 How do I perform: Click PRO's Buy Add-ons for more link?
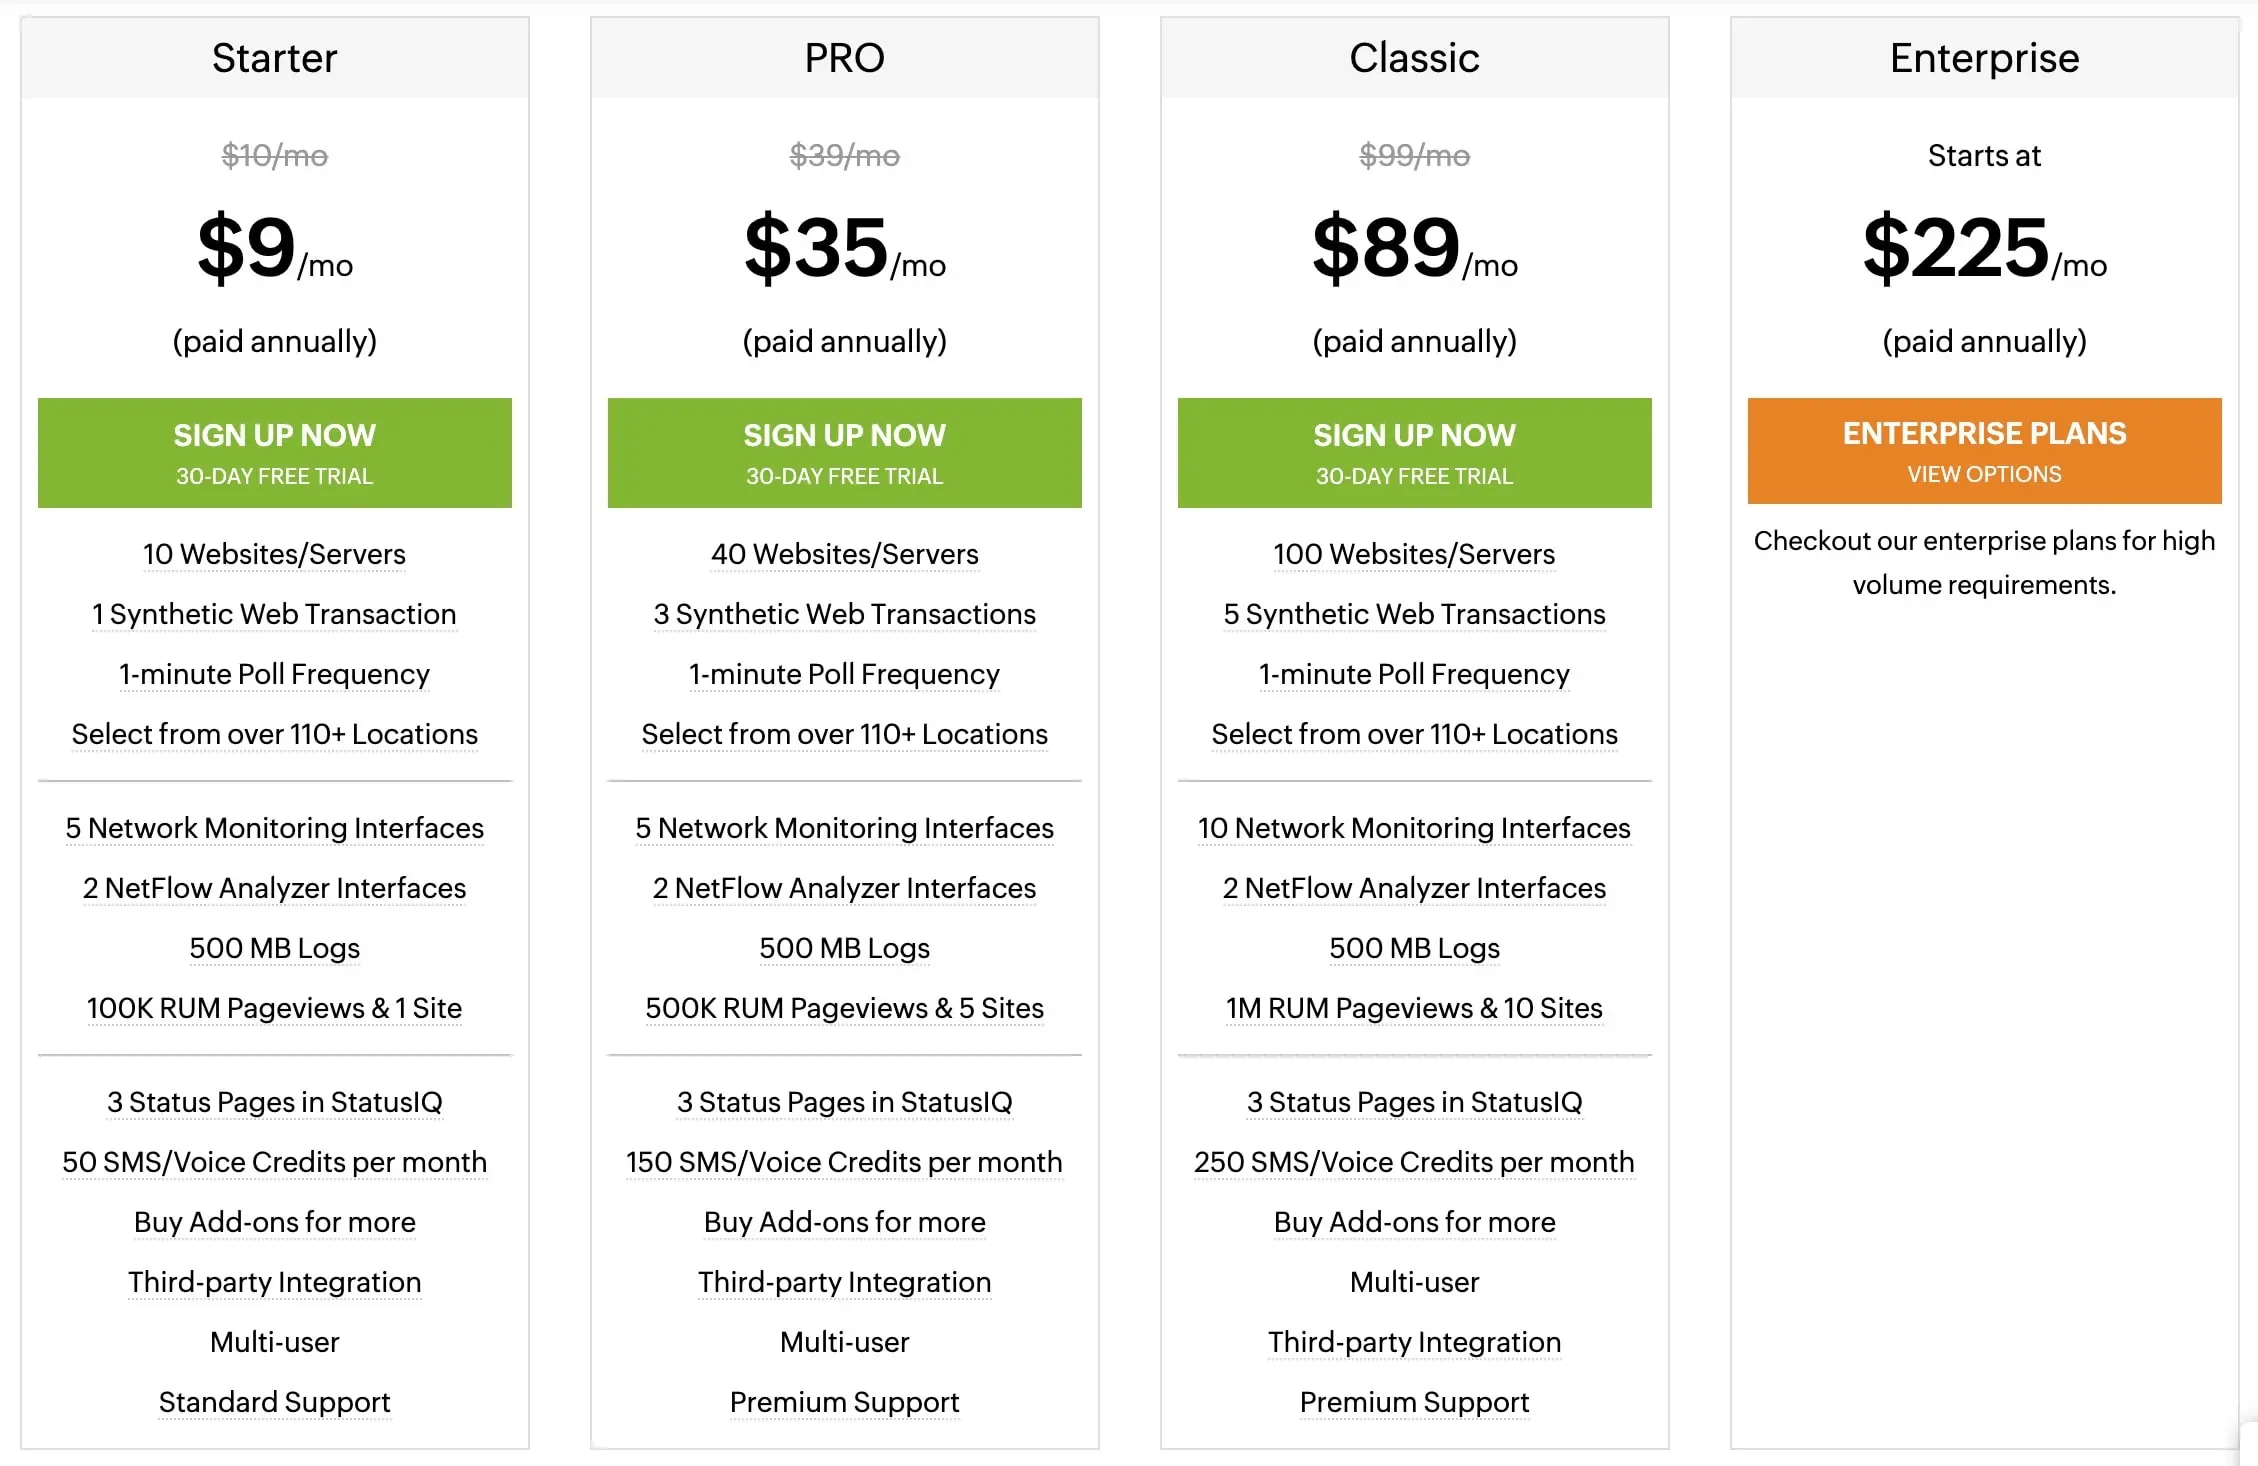844,1222
